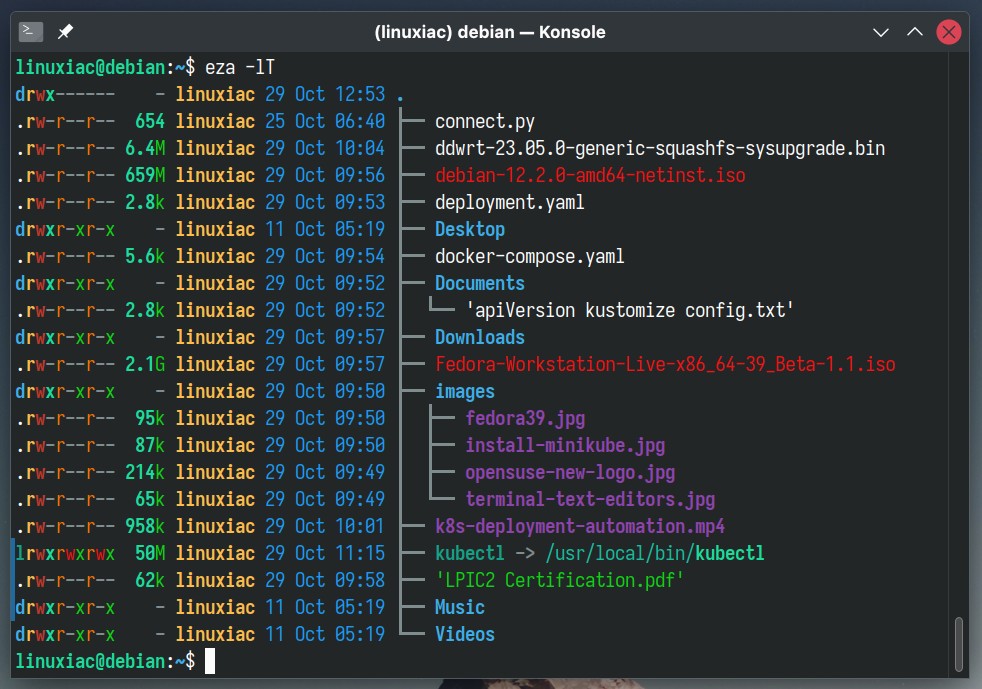
Task: Click the lrwxrwxrwx permissions string
Action: (65, 553)
